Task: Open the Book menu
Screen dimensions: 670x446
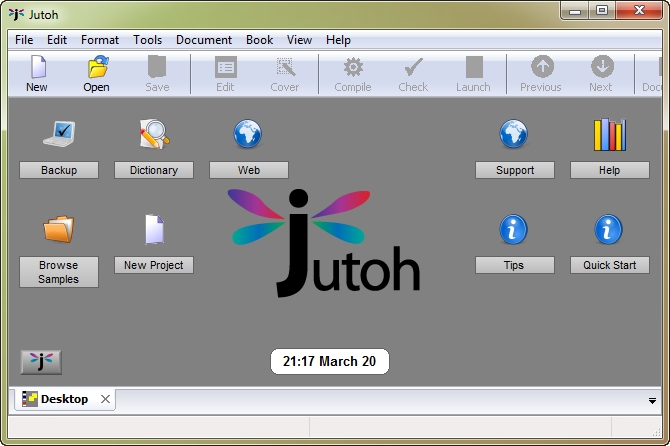Action: [259, 40]
